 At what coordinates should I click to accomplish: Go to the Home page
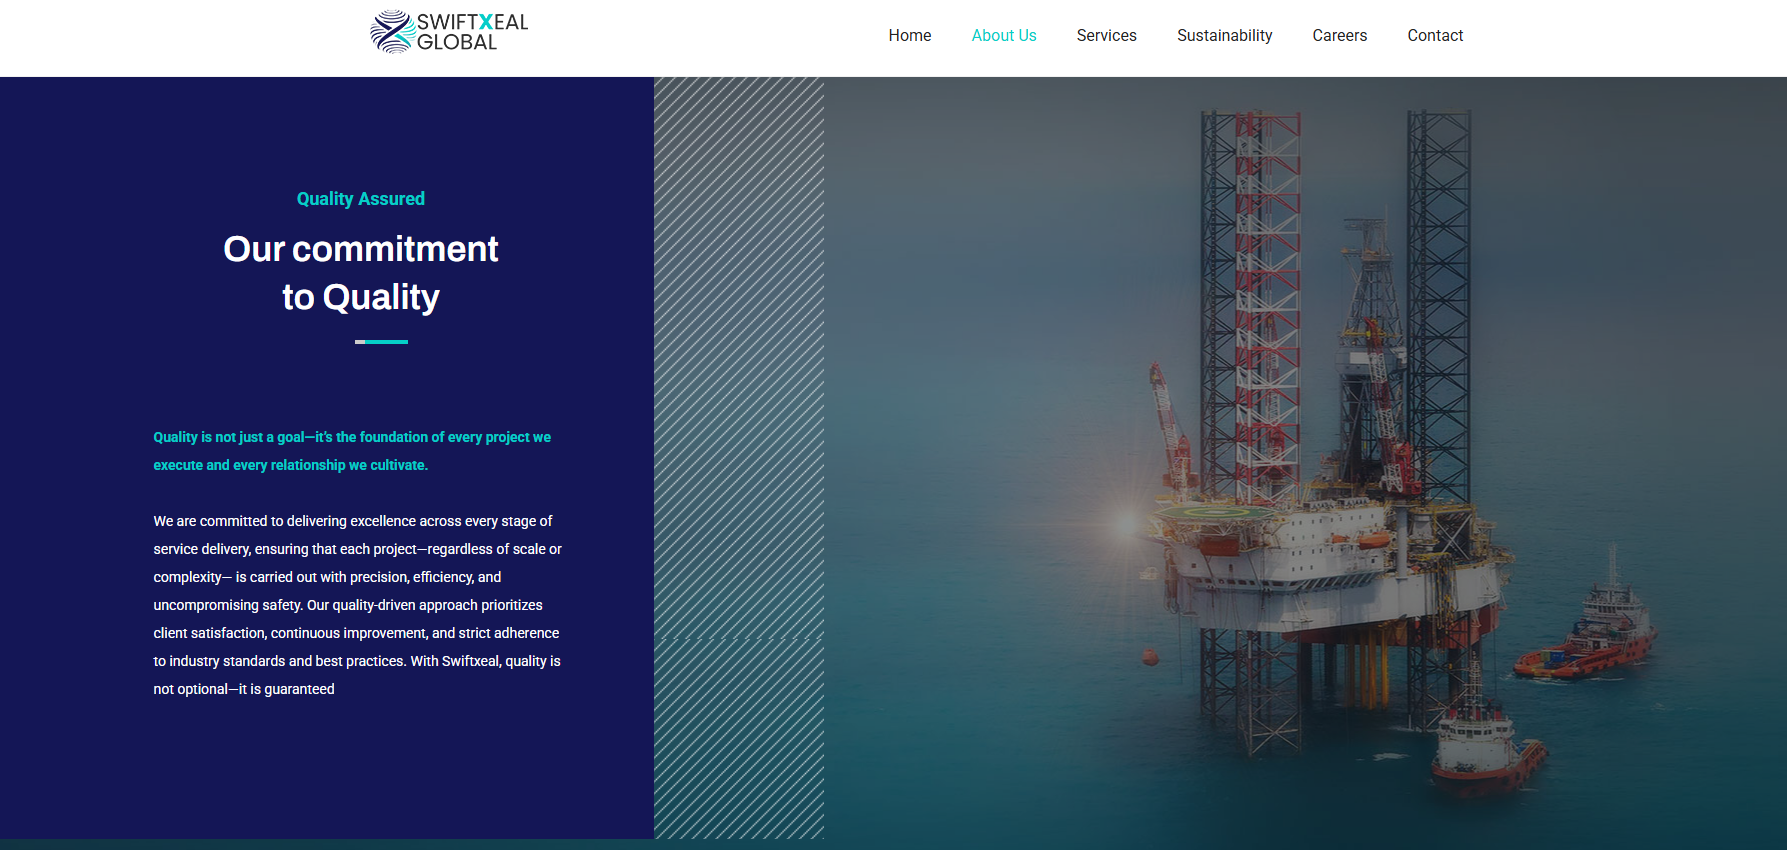(x=909, y=36)
